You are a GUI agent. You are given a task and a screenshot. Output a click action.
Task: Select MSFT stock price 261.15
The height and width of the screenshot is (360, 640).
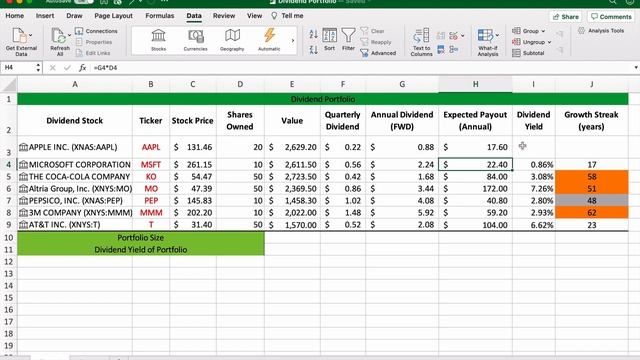[x=193, y=164]
